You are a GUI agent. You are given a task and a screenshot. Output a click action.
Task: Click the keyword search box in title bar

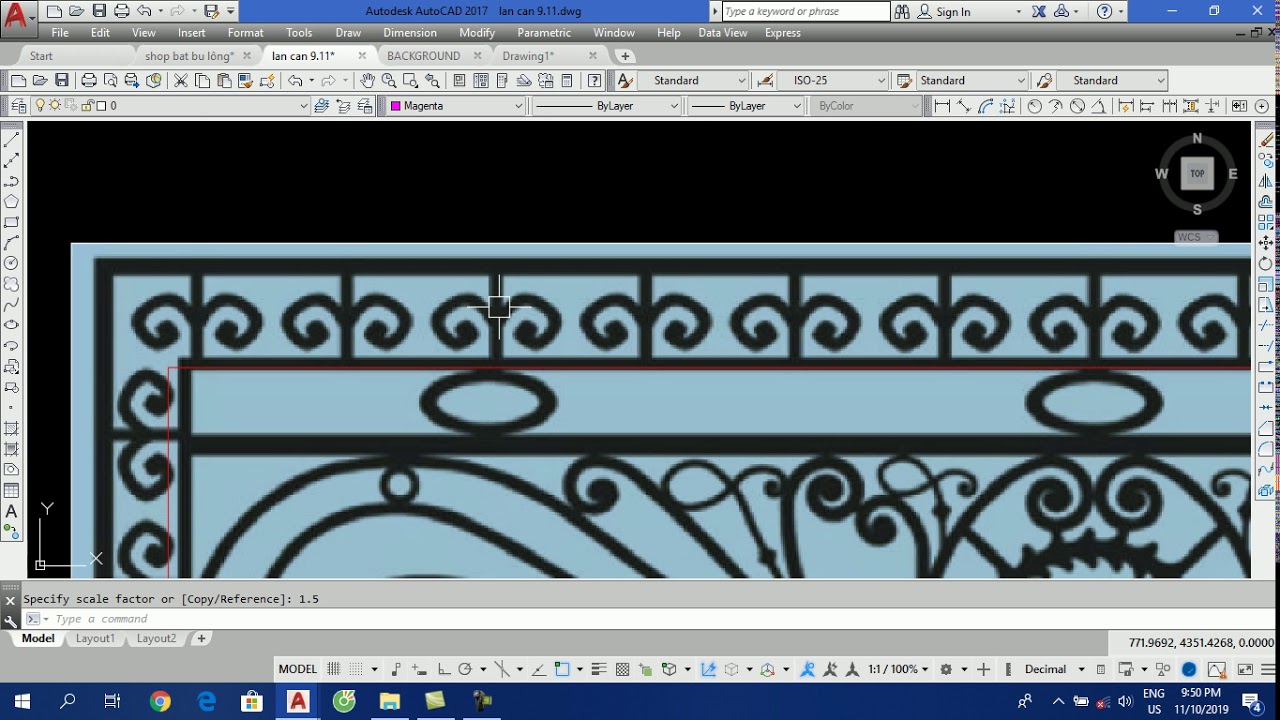point(806,12)
